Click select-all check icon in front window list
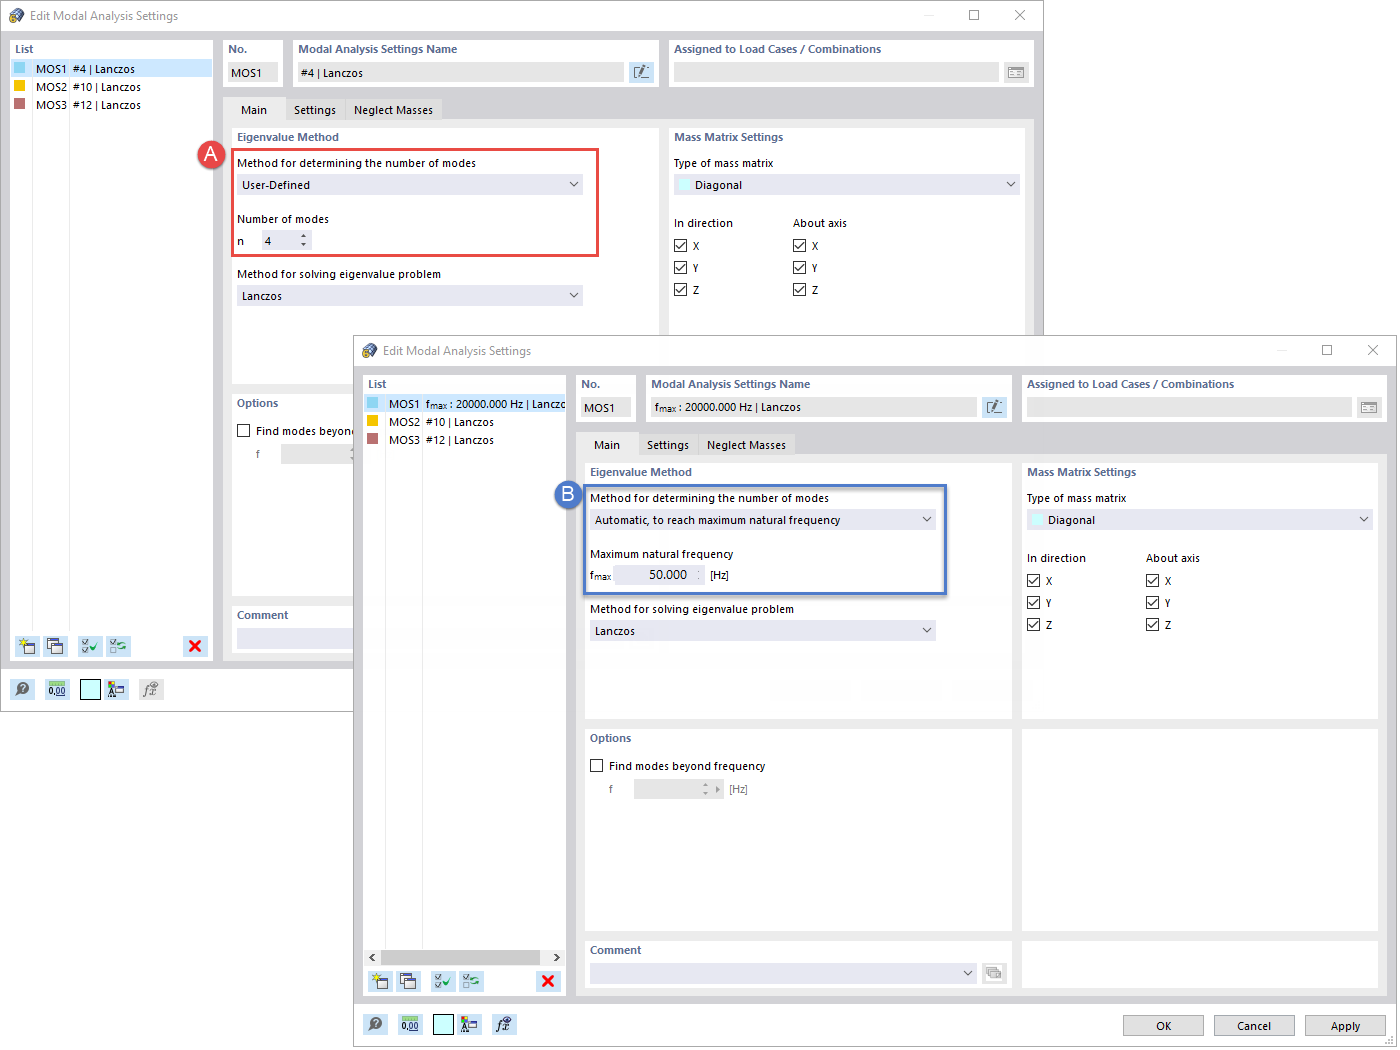The image size is (1400, 1050). pyautogui.click(x=443, y=981)
